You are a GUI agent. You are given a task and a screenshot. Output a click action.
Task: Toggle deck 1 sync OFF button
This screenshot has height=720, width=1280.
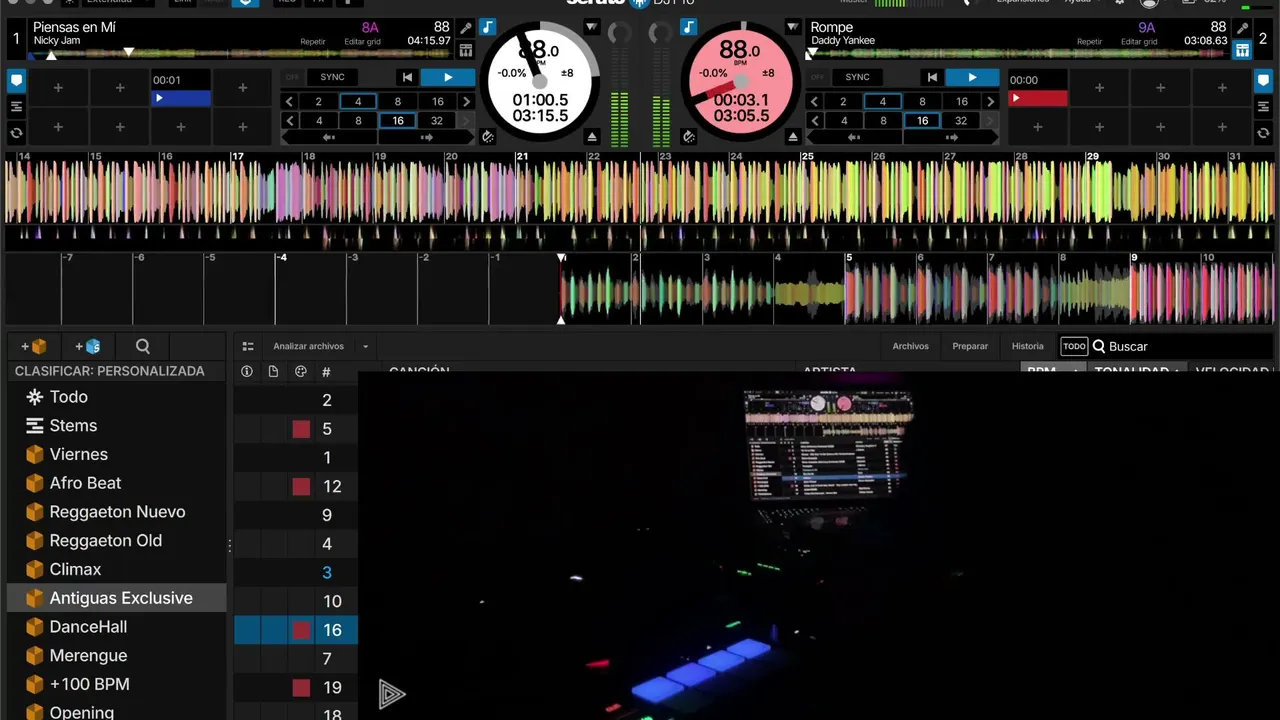(x=292, y=77)
